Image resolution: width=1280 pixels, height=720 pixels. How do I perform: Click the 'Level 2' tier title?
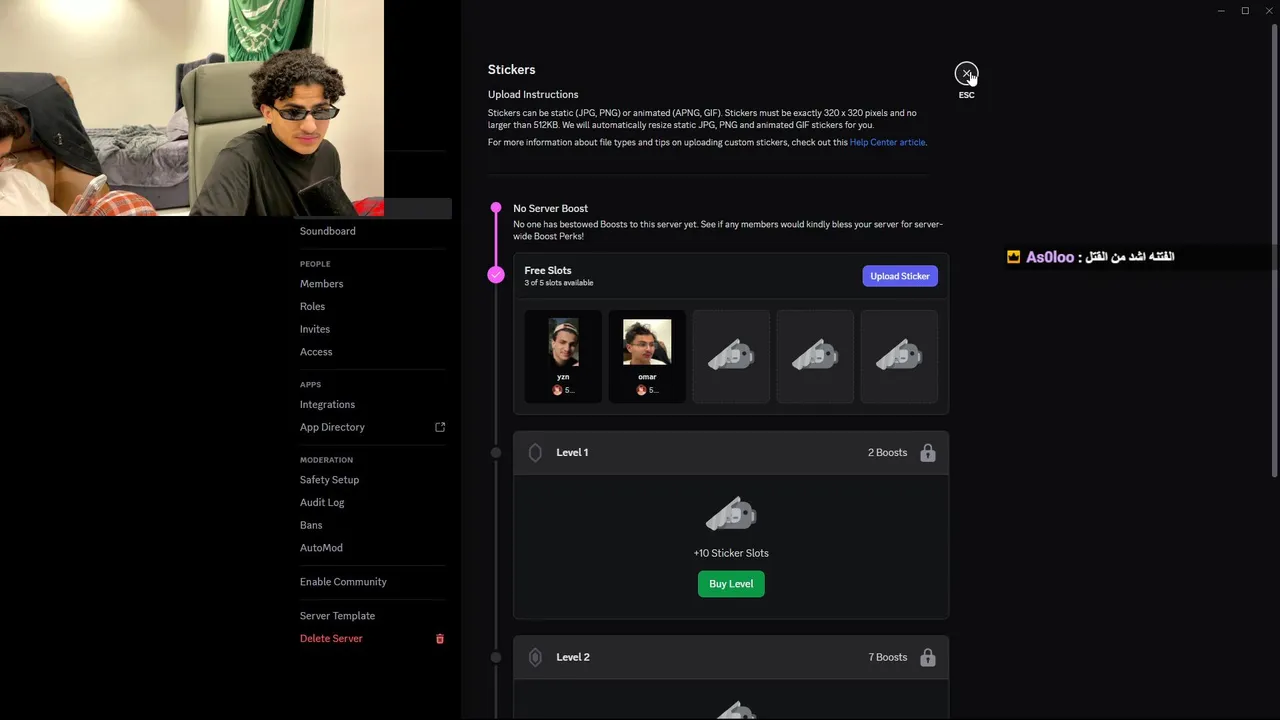tap(573, 657)
